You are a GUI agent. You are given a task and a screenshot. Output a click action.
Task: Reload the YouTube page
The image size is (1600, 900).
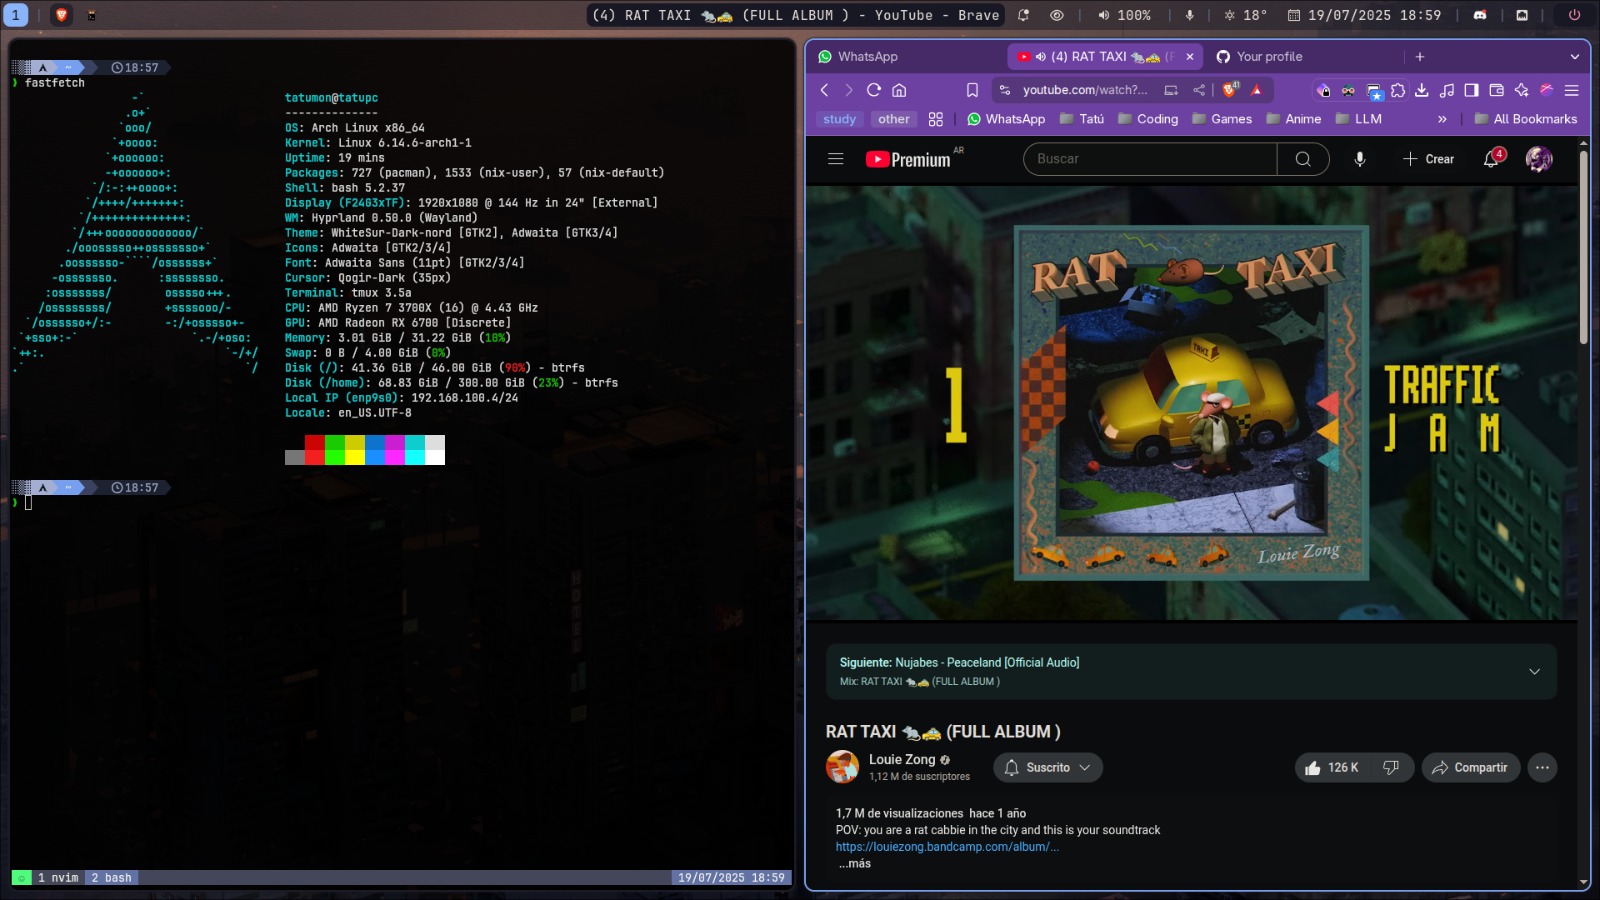point(874,90)
